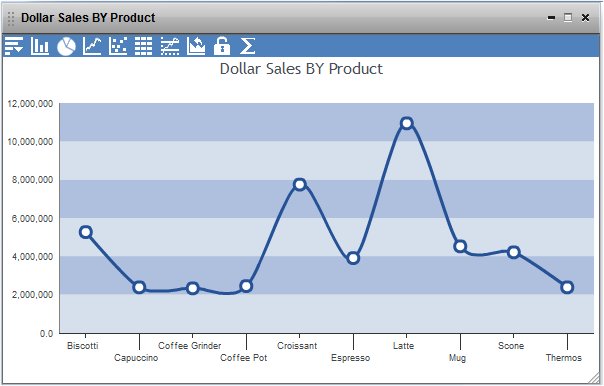Select the Croissant data point
The width and height of the screenshot is (604, 386).
[300, 185]
